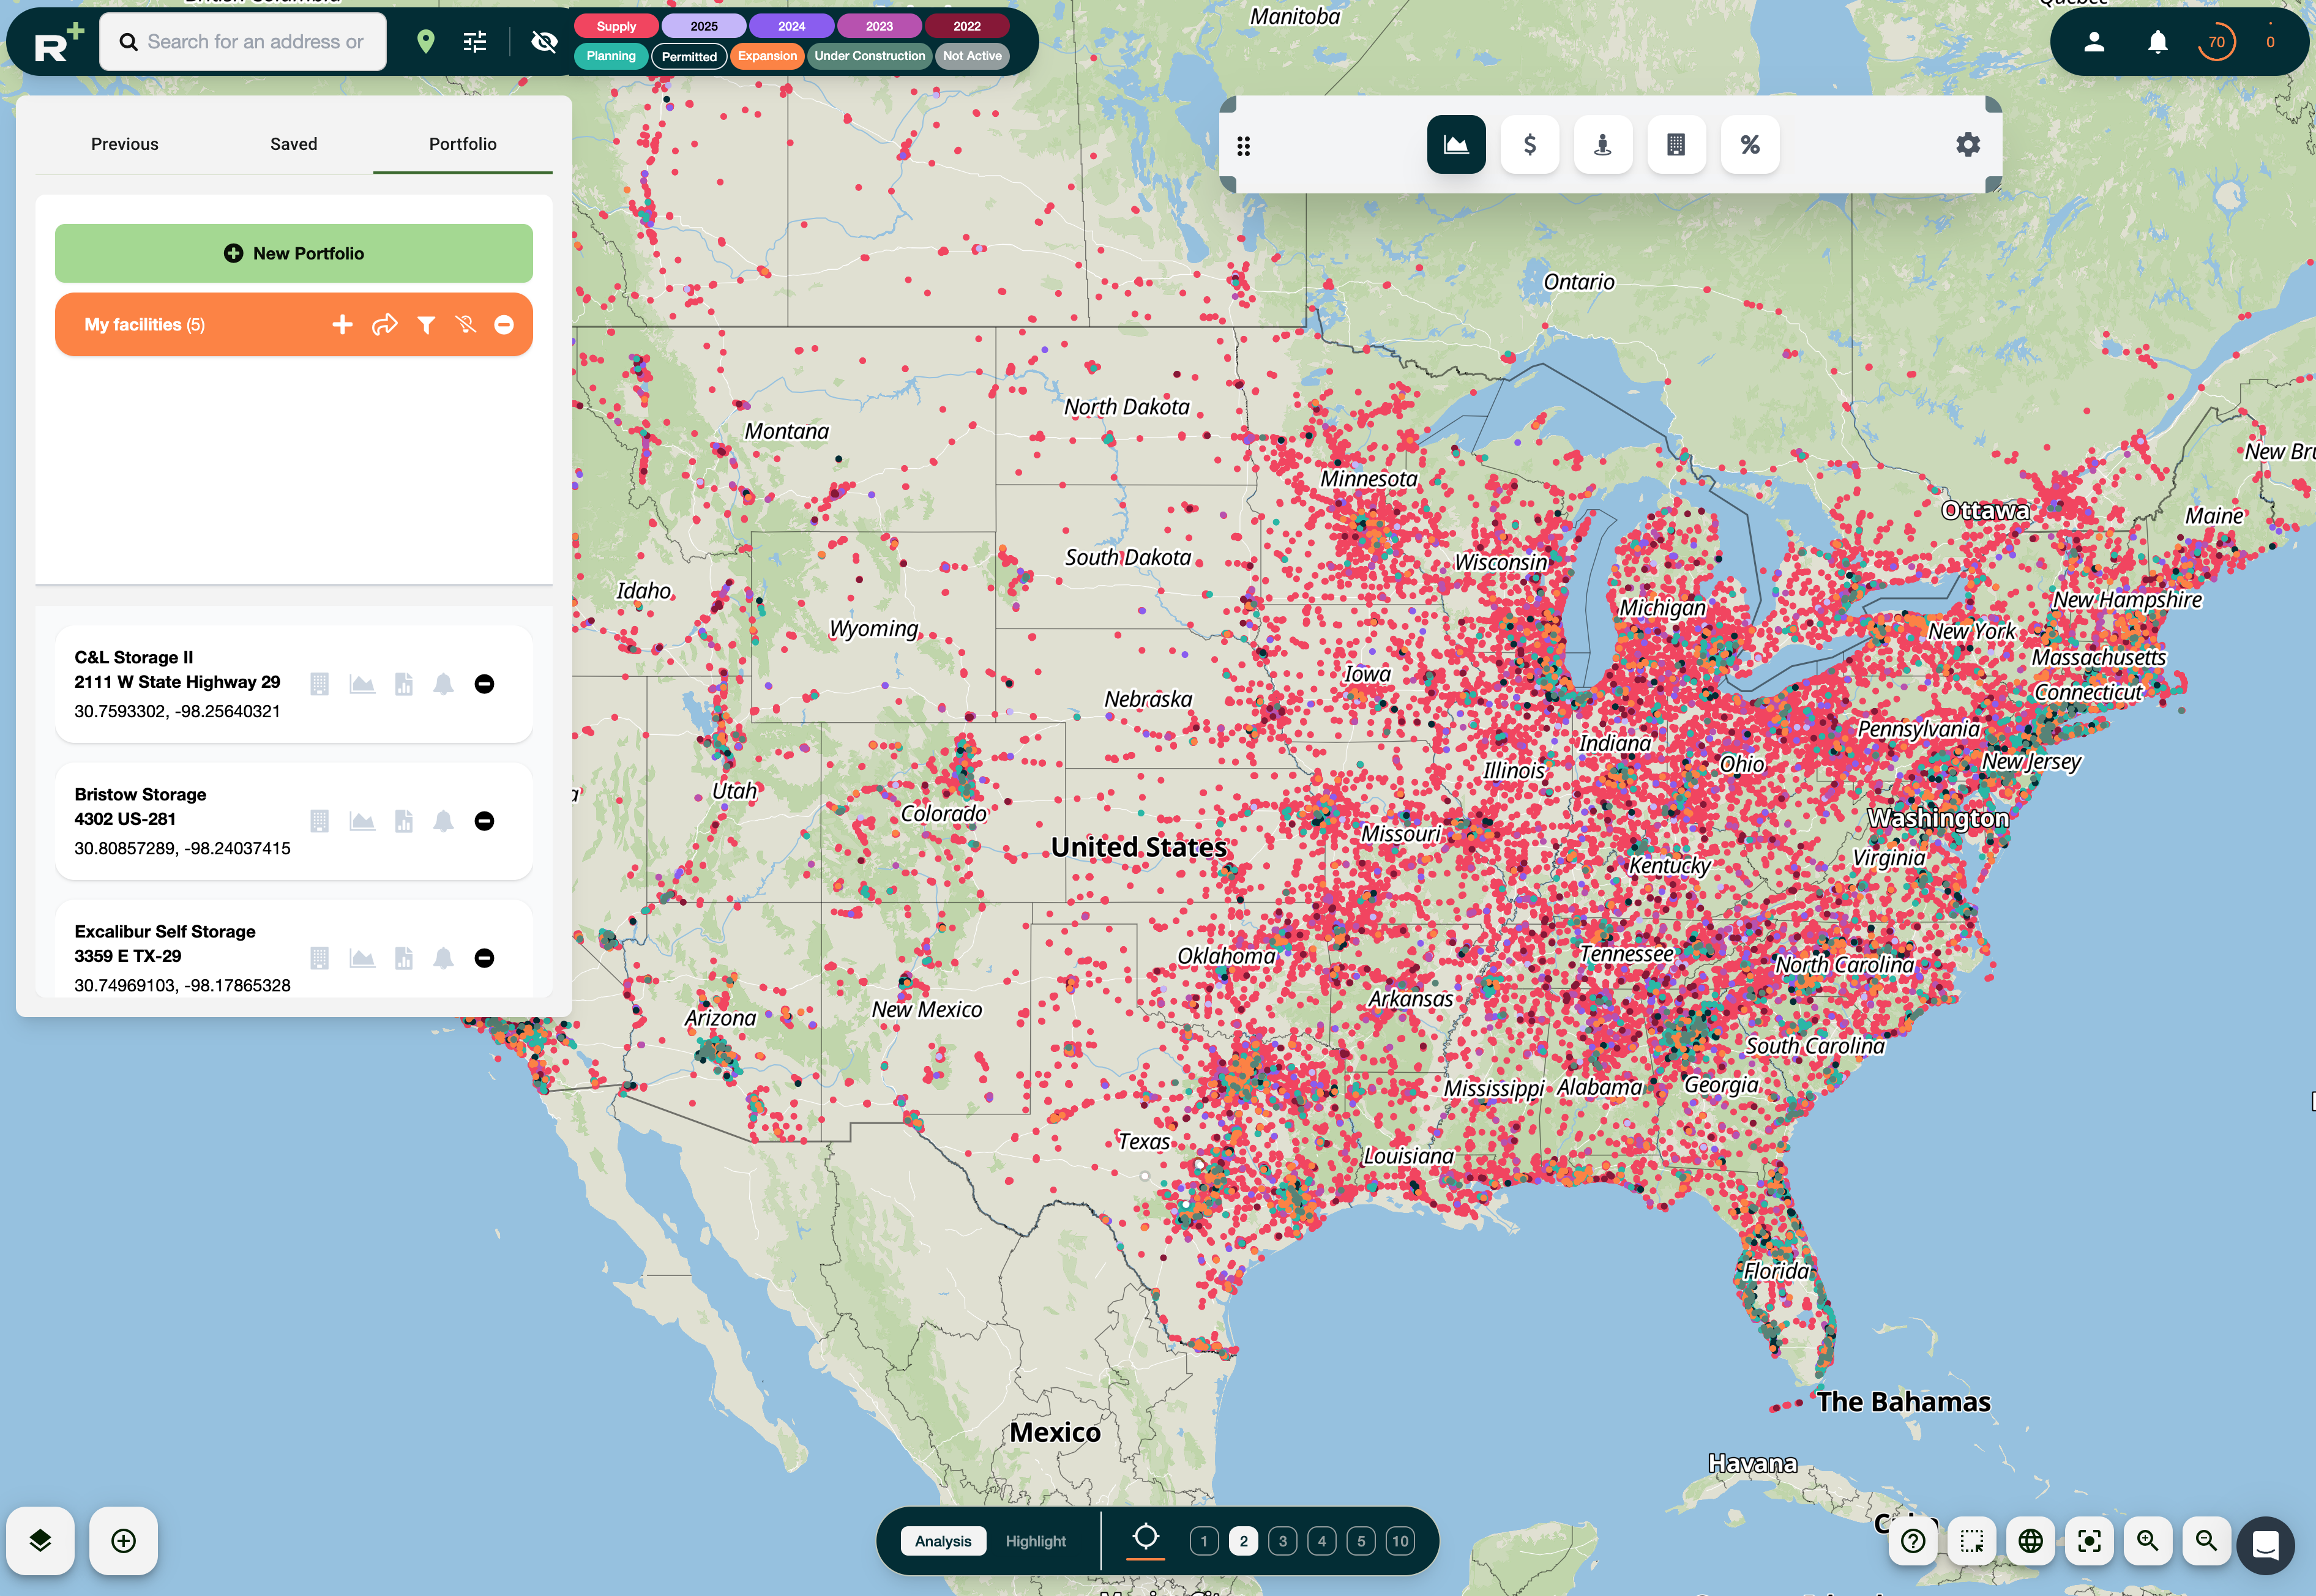This screenshot has height=1596, width=2316.
Task: Click the notifications bell in header
Action: [x=2157, y=42]
